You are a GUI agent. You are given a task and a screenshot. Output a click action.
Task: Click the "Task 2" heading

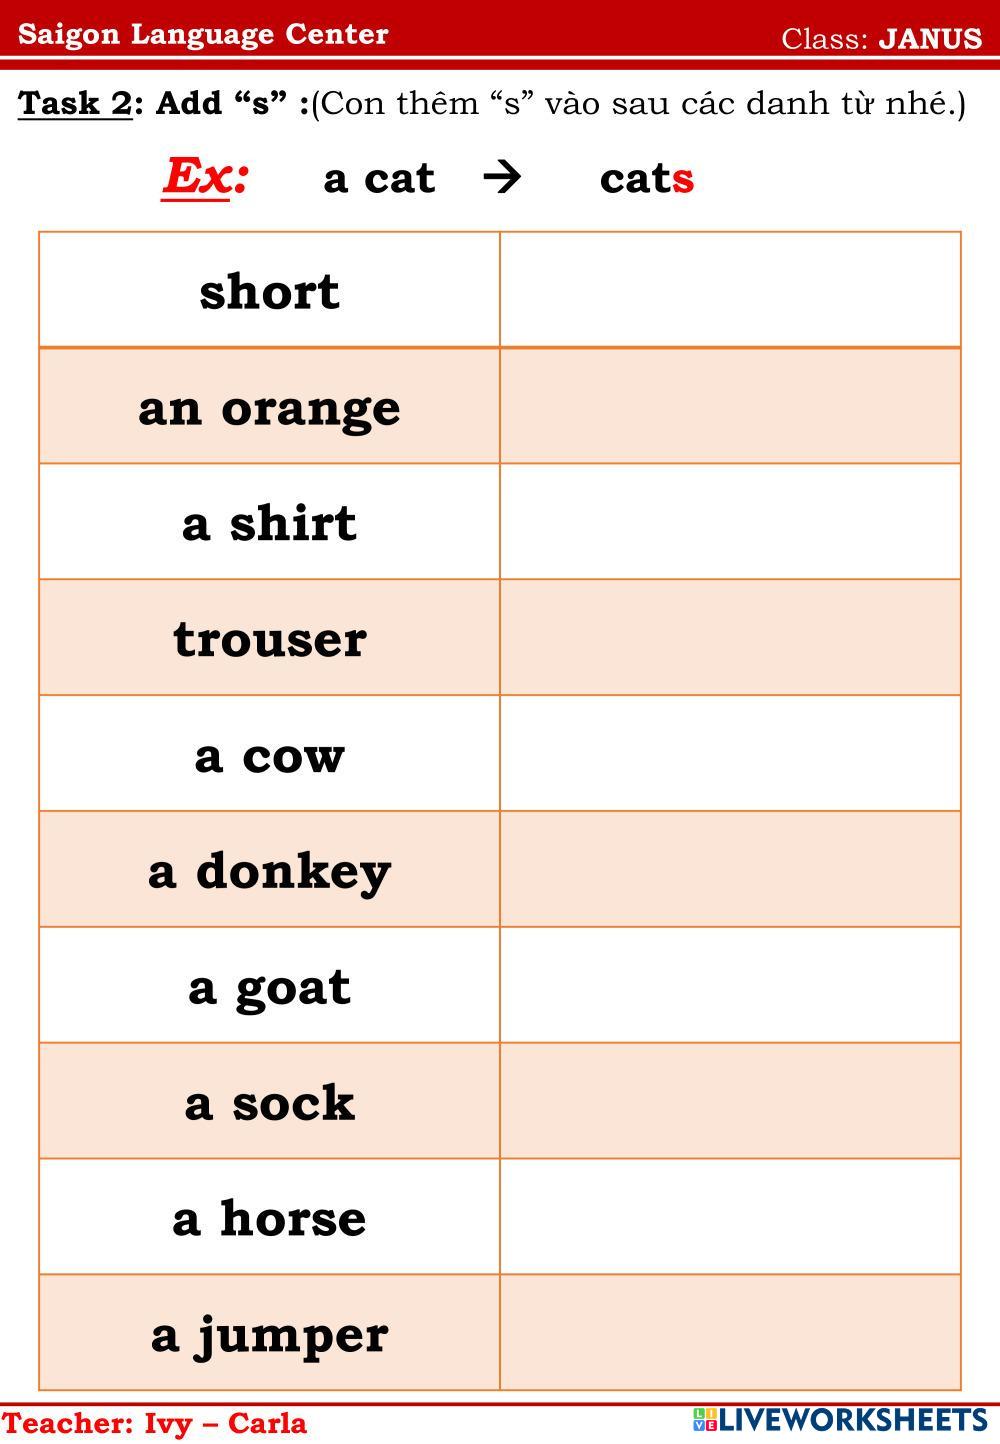(x=75, y=103)
